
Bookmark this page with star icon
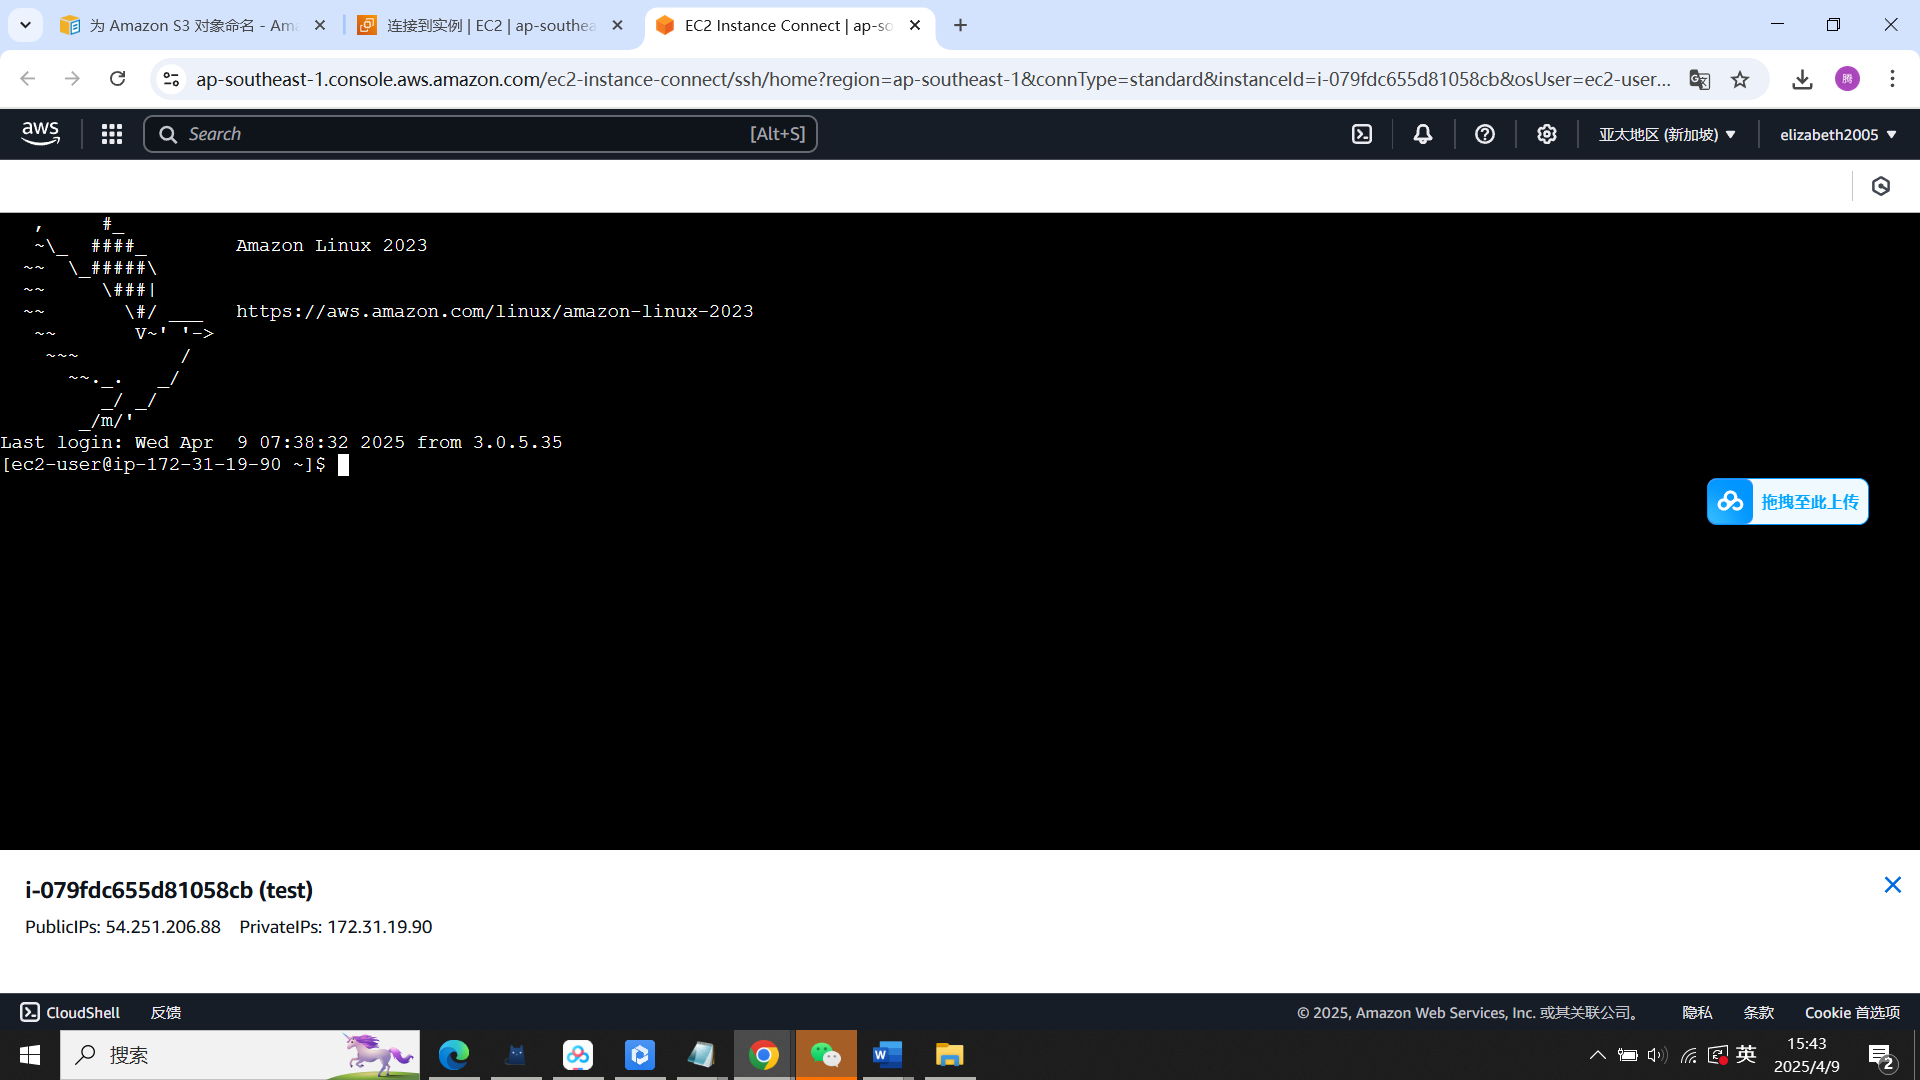pos(1740,79)
